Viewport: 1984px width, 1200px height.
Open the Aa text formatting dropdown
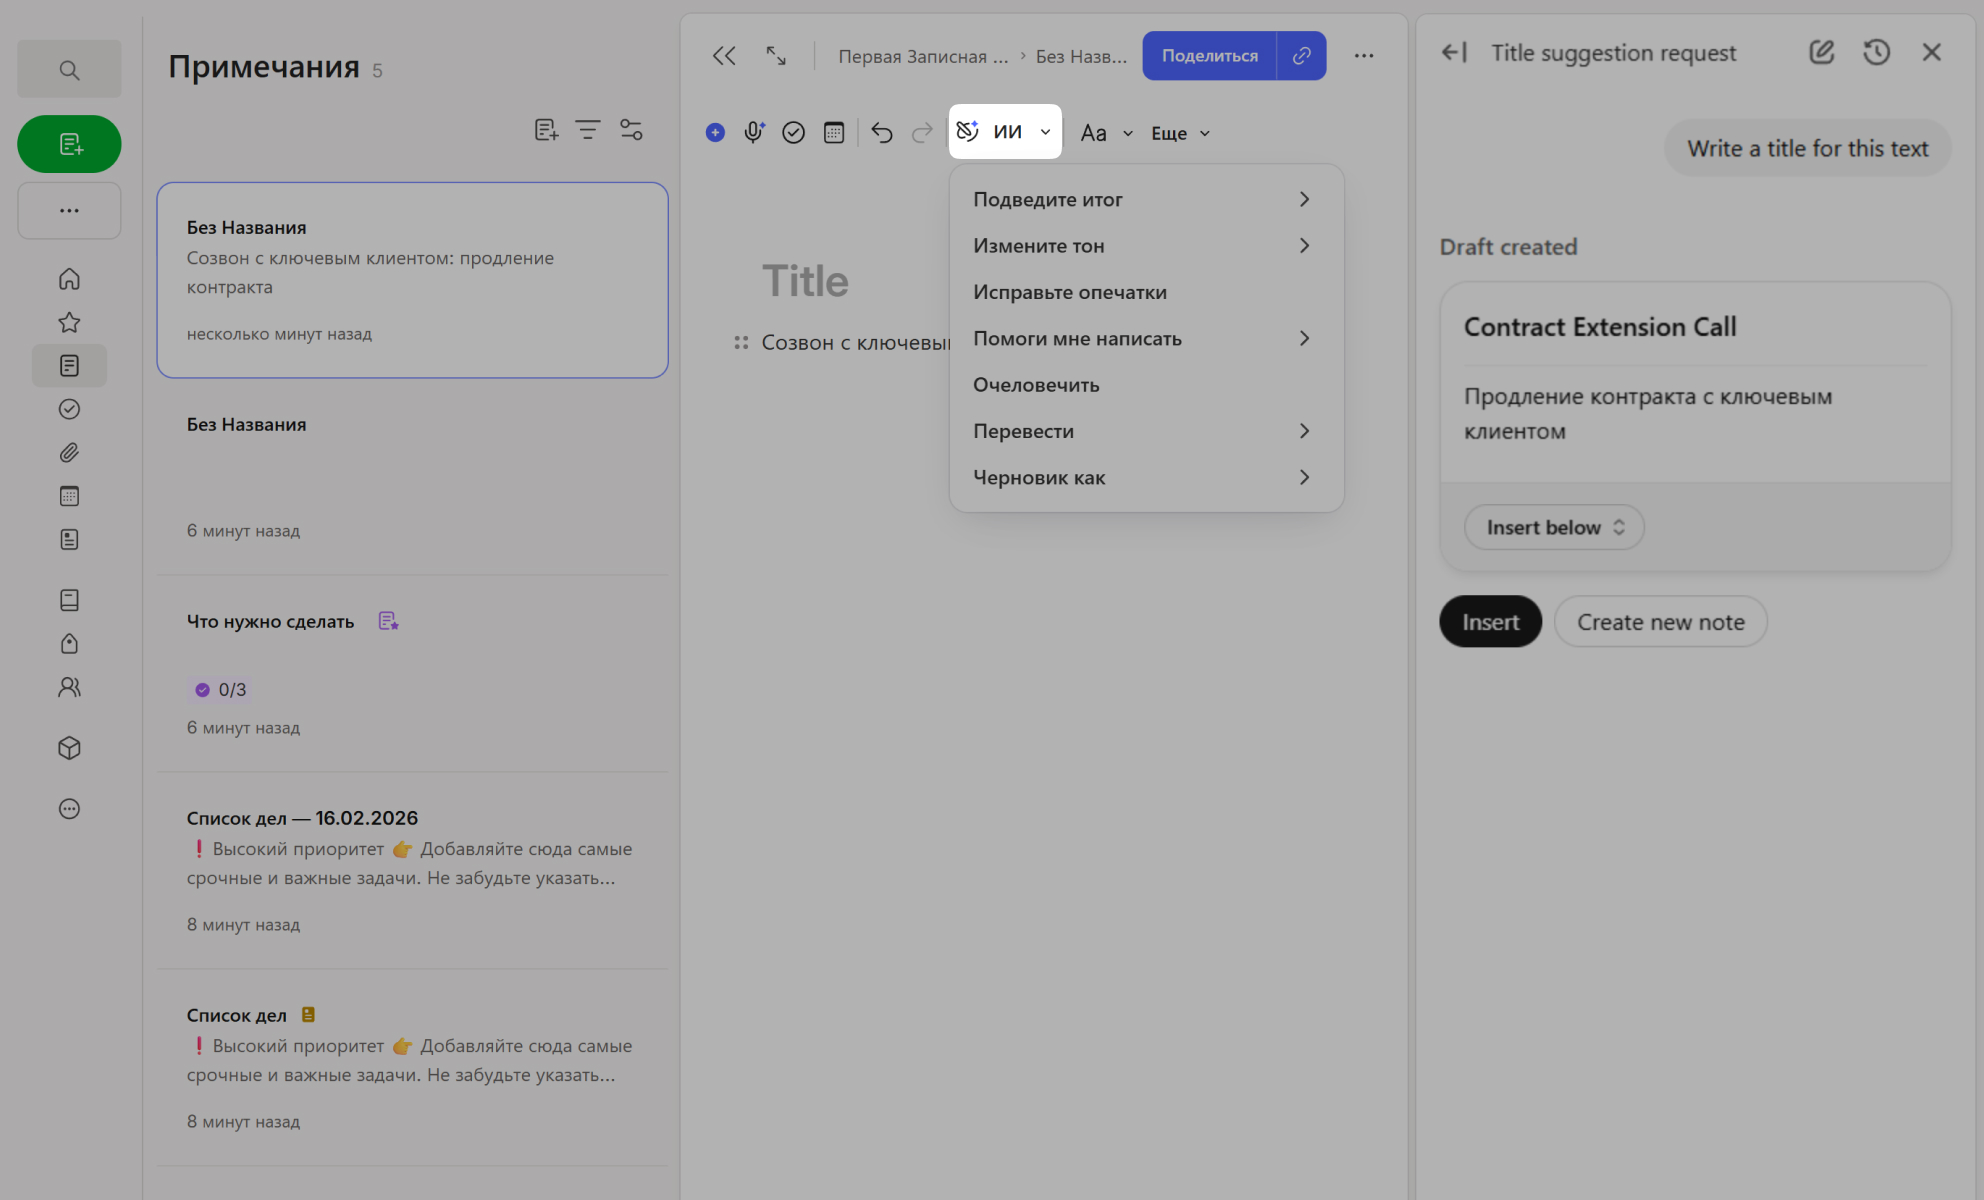tap(1105, 132)
